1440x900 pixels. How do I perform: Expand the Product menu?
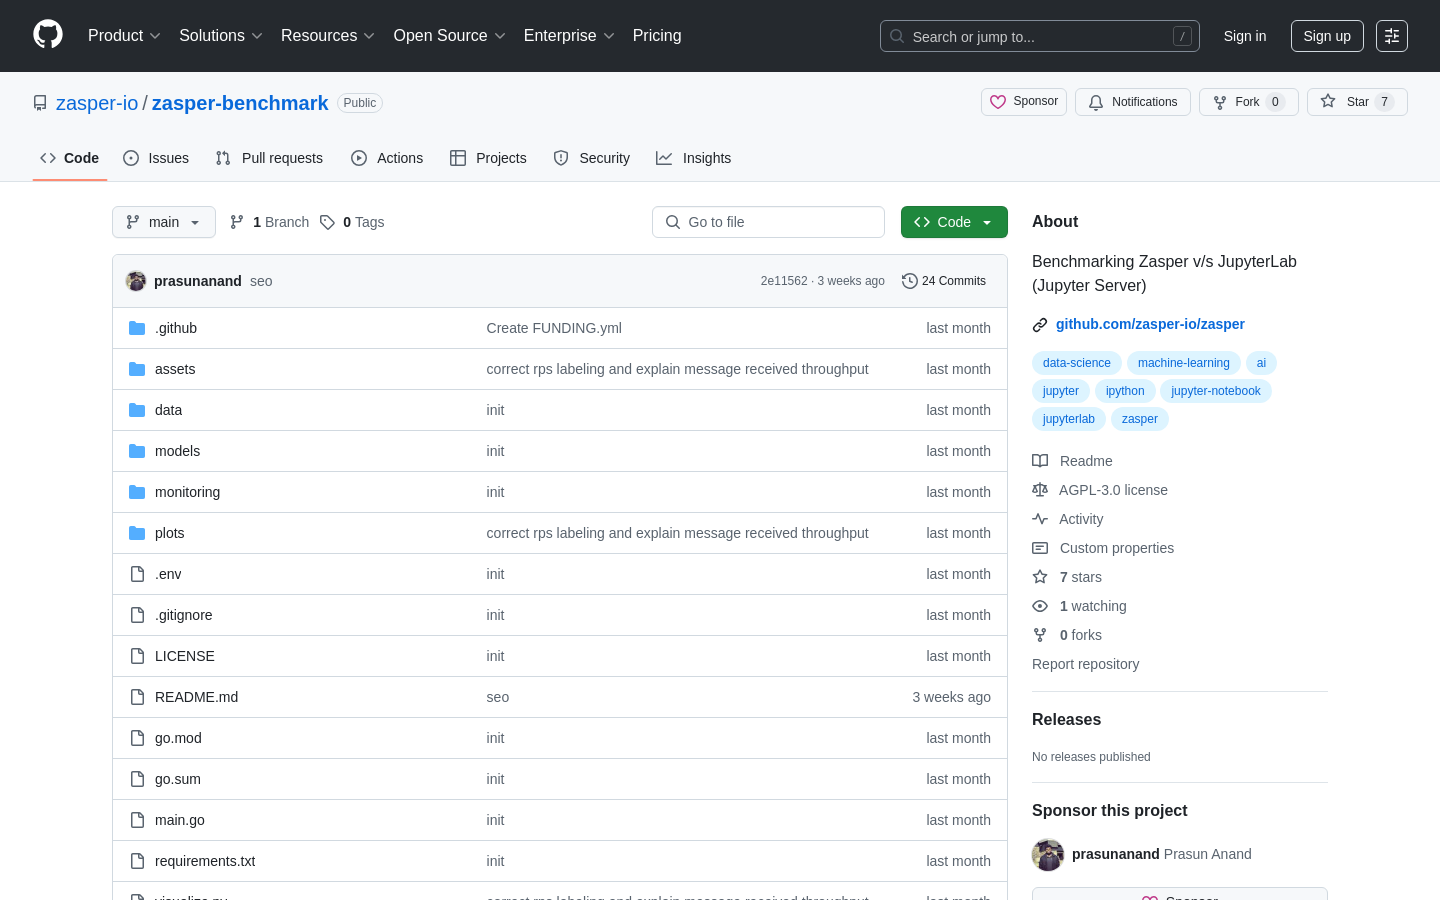coord(124,36)
